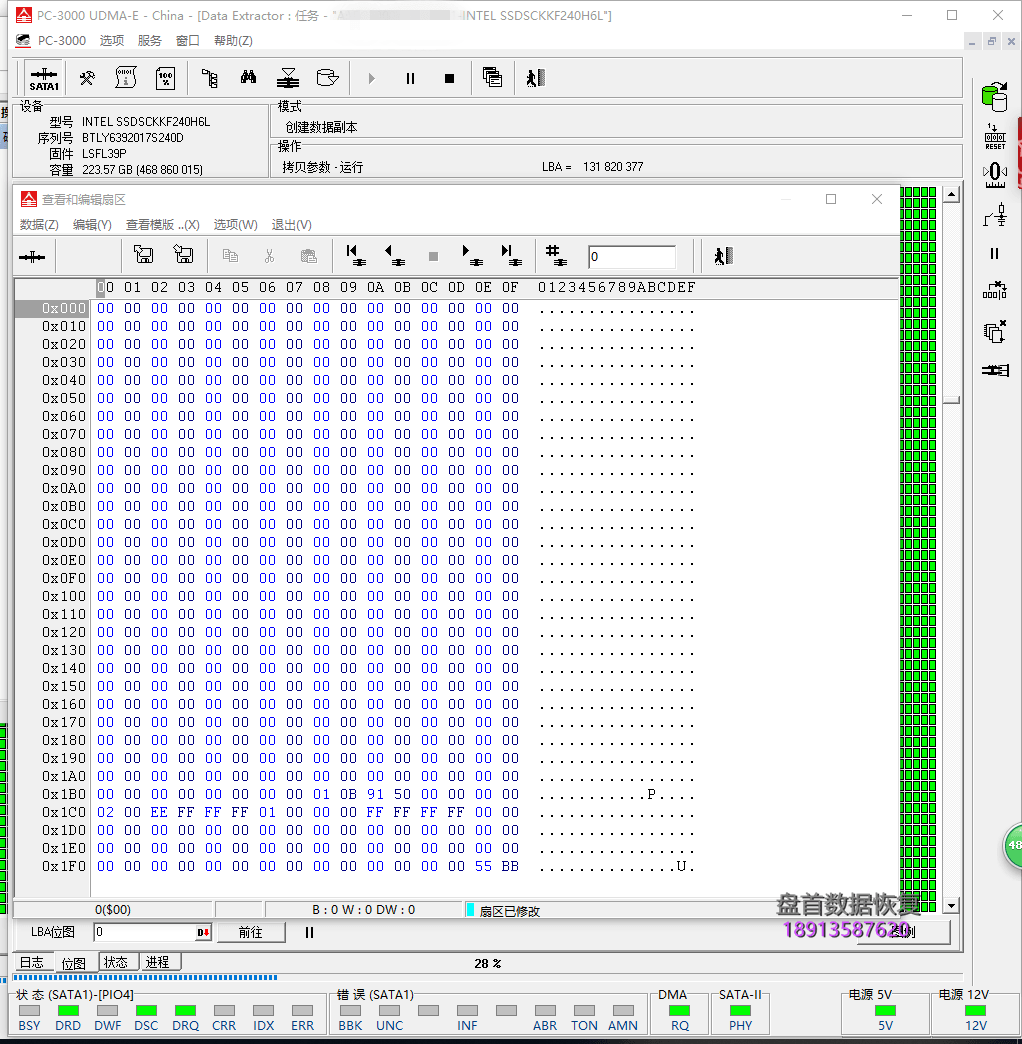The height and width of the screenshot is (1044, 1022).
Task: Select hex byte EE in row 0x1C0
Action: [x=159, y=812]
